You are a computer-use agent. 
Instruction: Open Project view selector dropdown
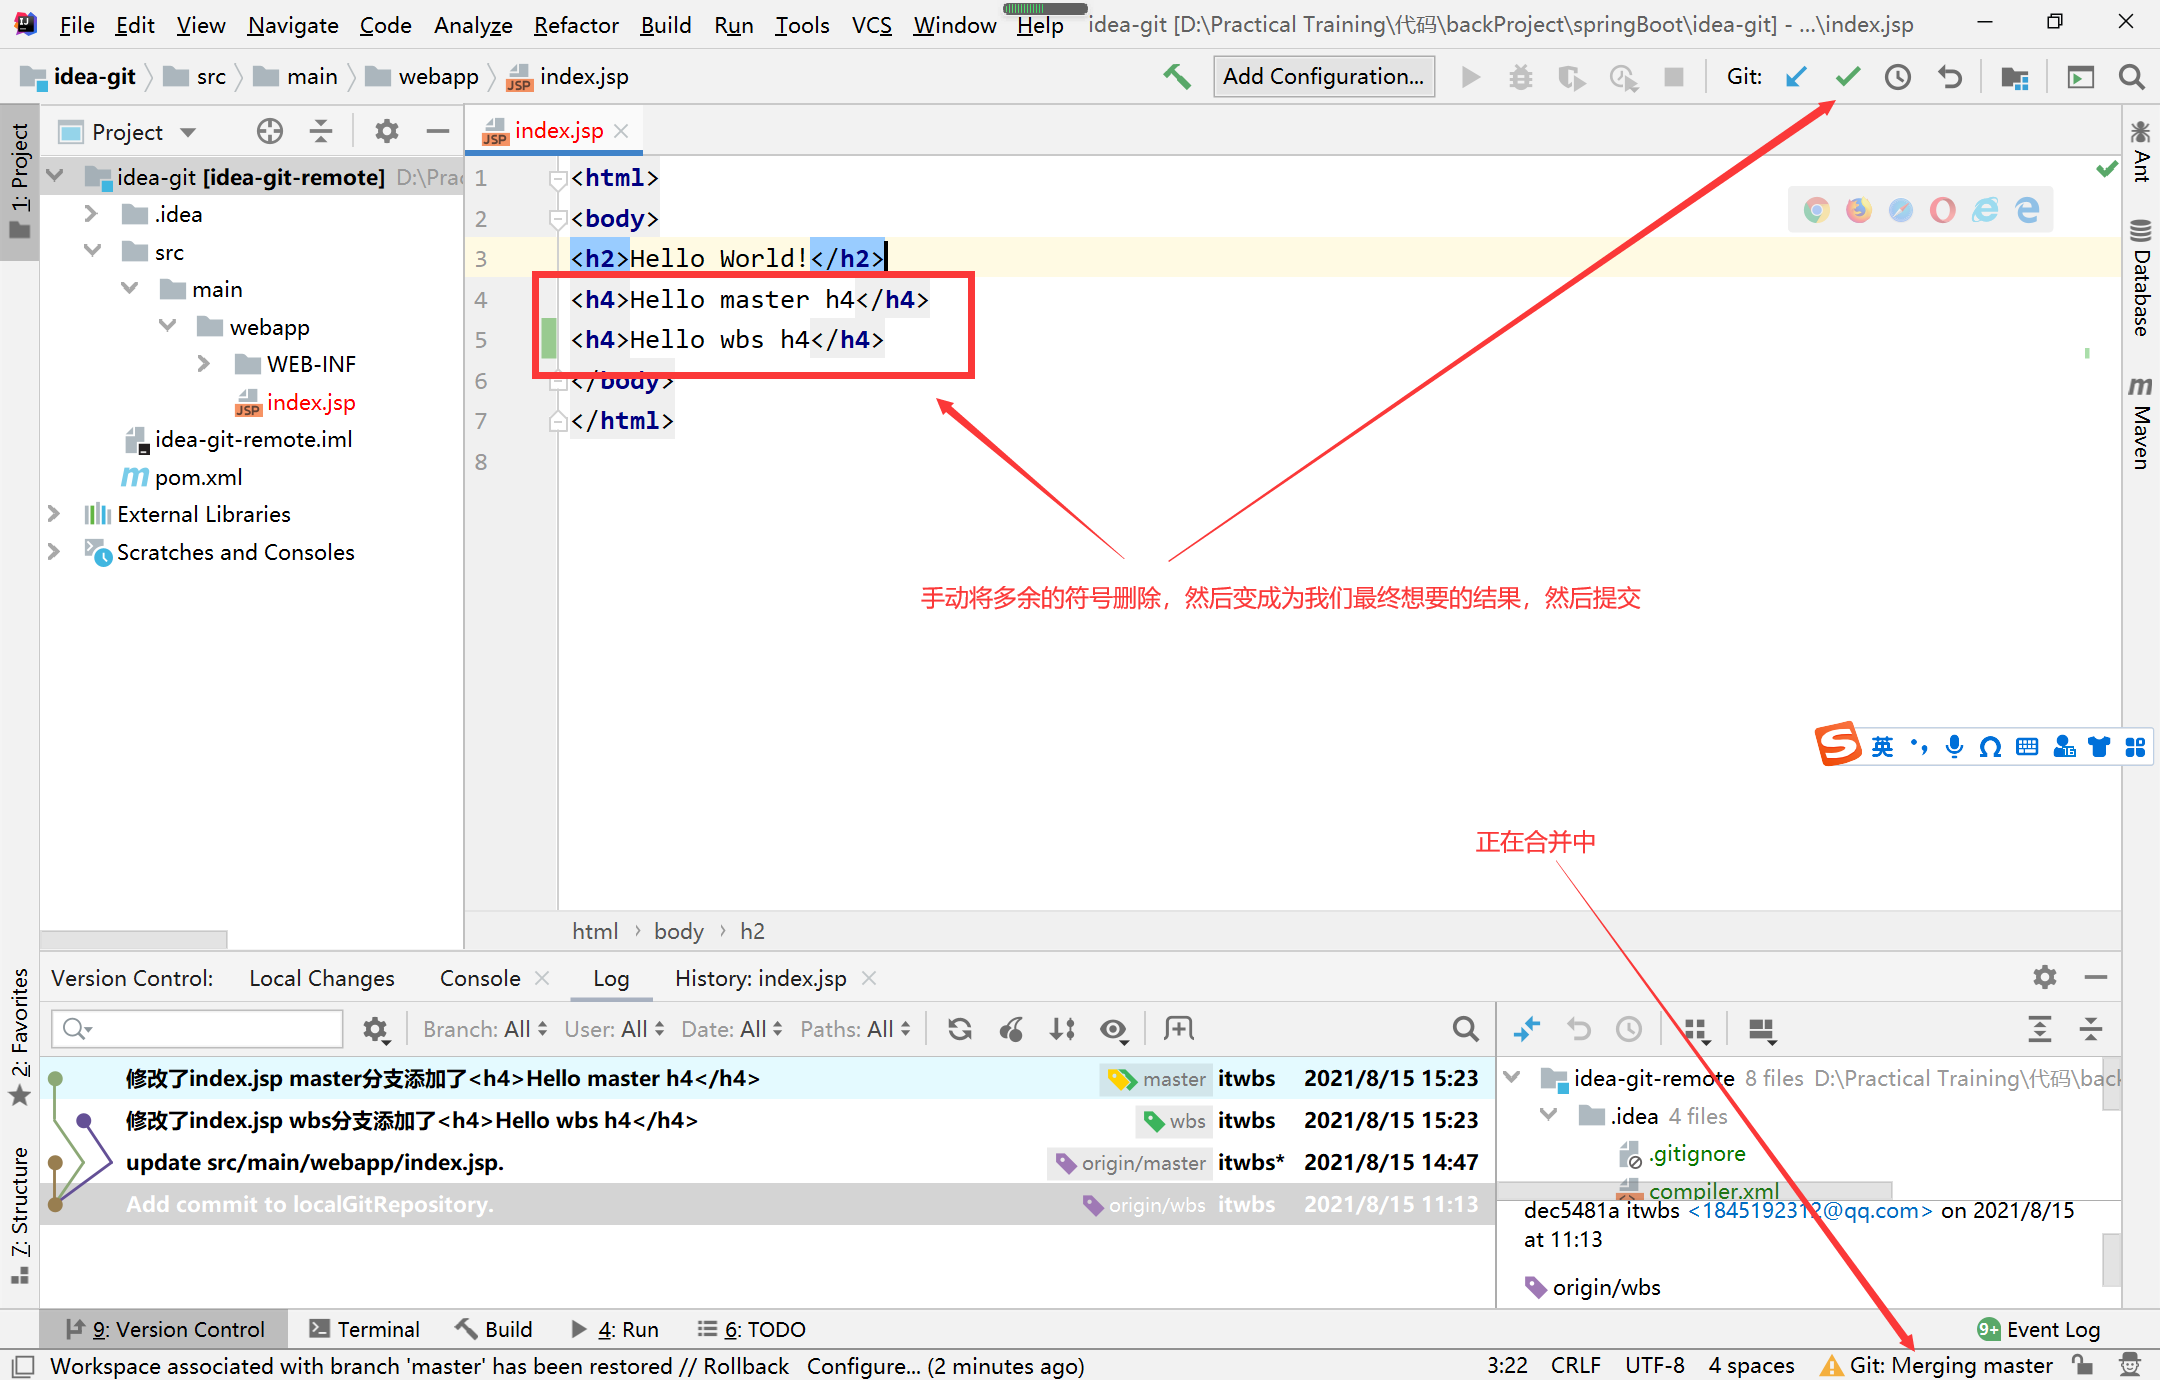tap(128, 132)
